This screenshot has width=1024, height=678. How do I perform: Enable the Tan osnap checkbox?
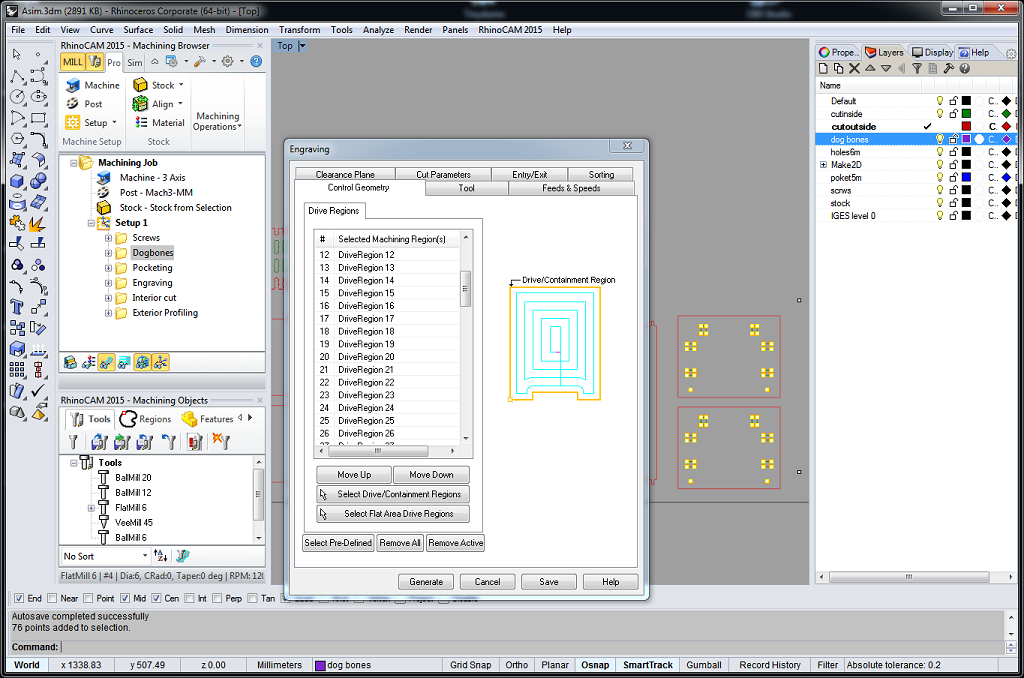pyautogui.click(x=253, y=598)
